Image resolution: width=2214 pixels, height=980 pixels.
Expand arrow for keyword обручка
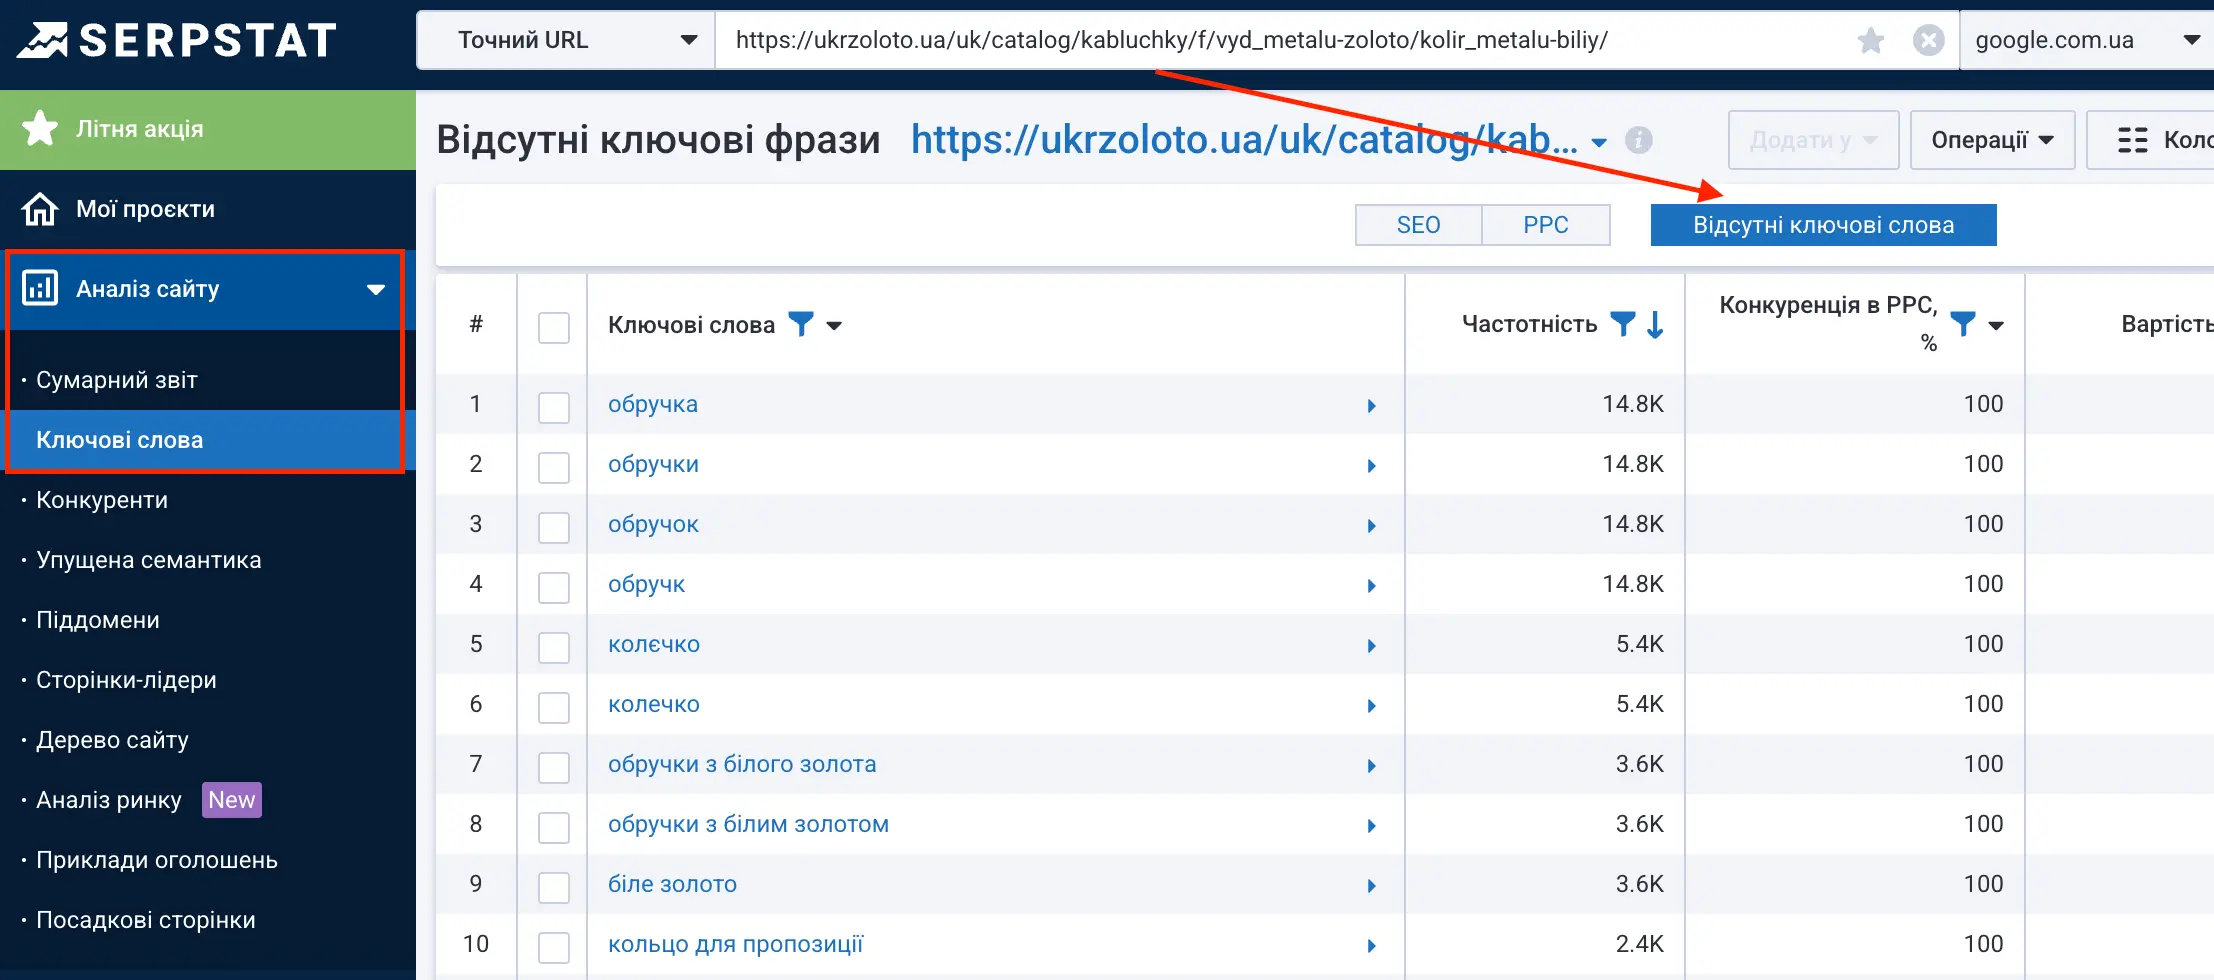[x=1372, y=405]
